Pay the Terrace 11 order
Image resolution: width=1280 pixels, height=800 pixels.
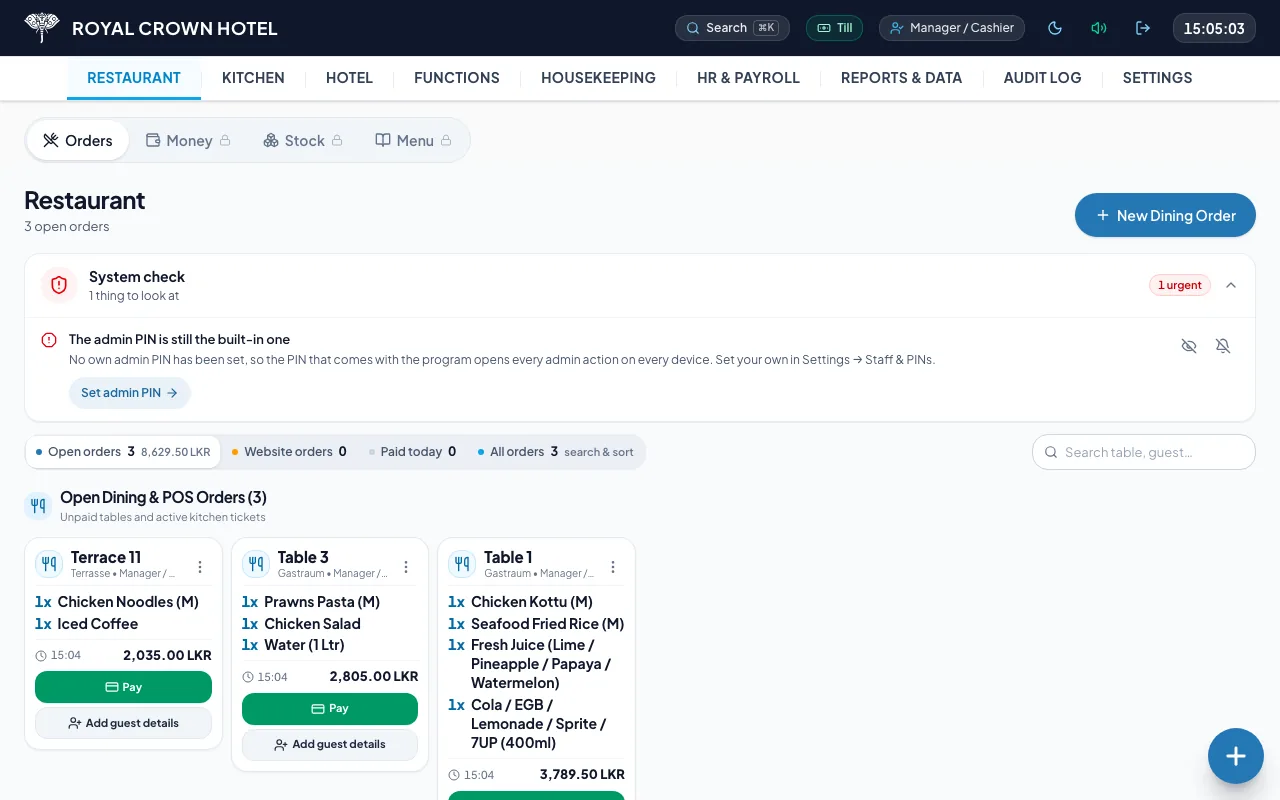(x=123, y=687)
